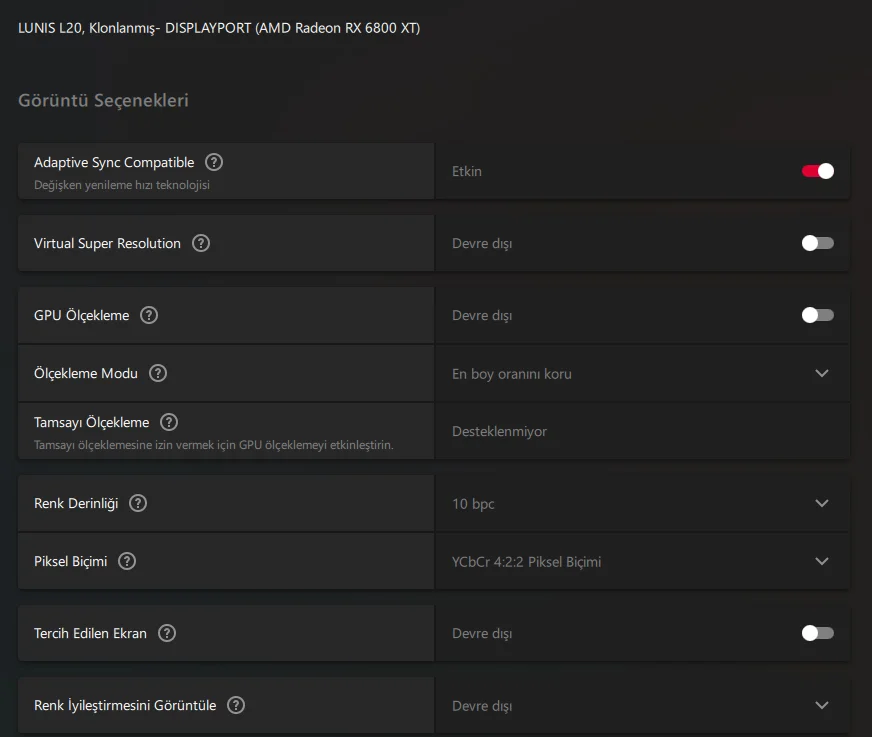
Task: Expand the Renk İyileştirmesini Görüntüle dropdown
Action: point(822,705)
